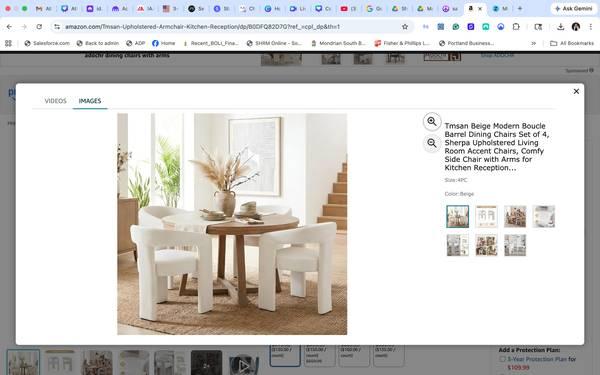Image resolution: width=600 pixels, height=375 pixels.
Task: Click the Tmsan Beige Modern Boucle product title
Action: tap(497, 147)
